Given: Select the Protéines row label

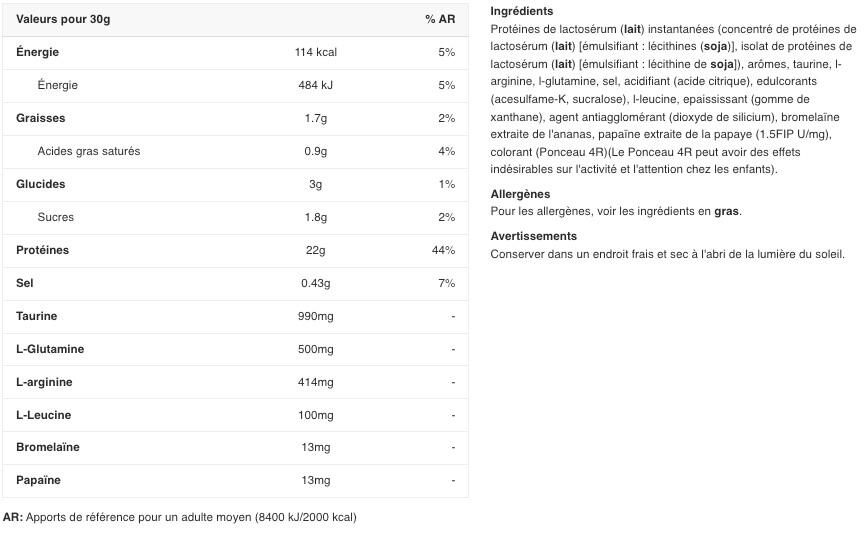Looking at the screenshot, I should [42, 250].
